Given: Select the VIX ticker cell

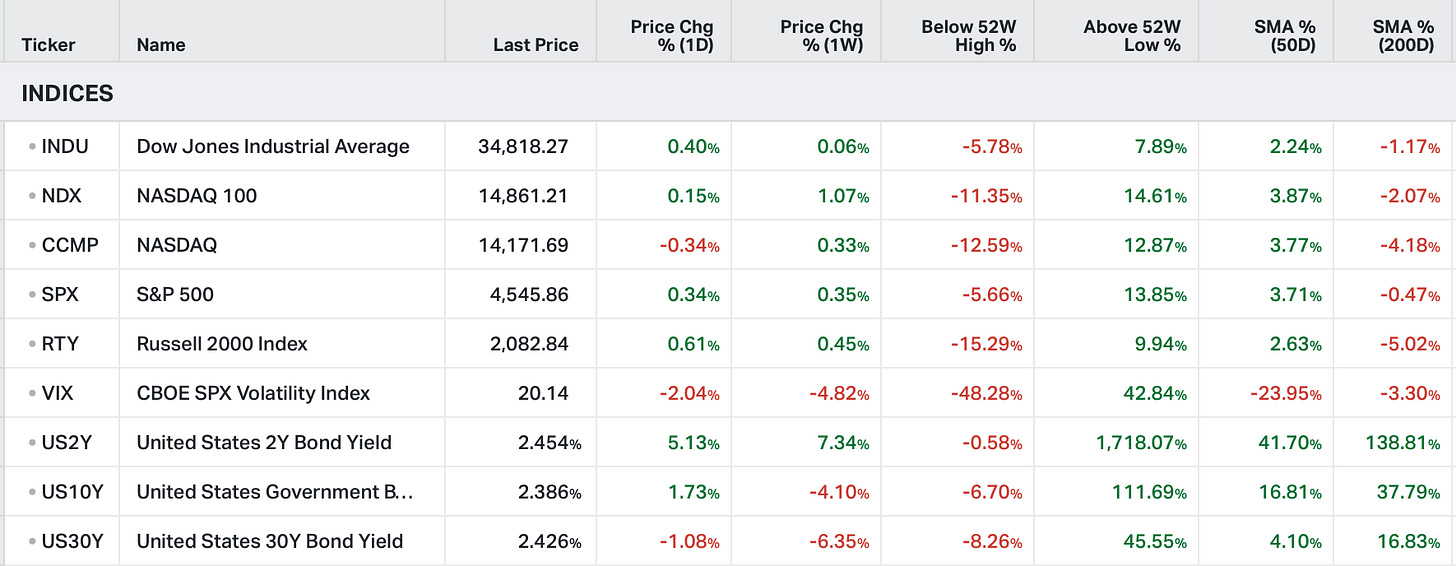Looking at the screenshot, I should point(57,393).
